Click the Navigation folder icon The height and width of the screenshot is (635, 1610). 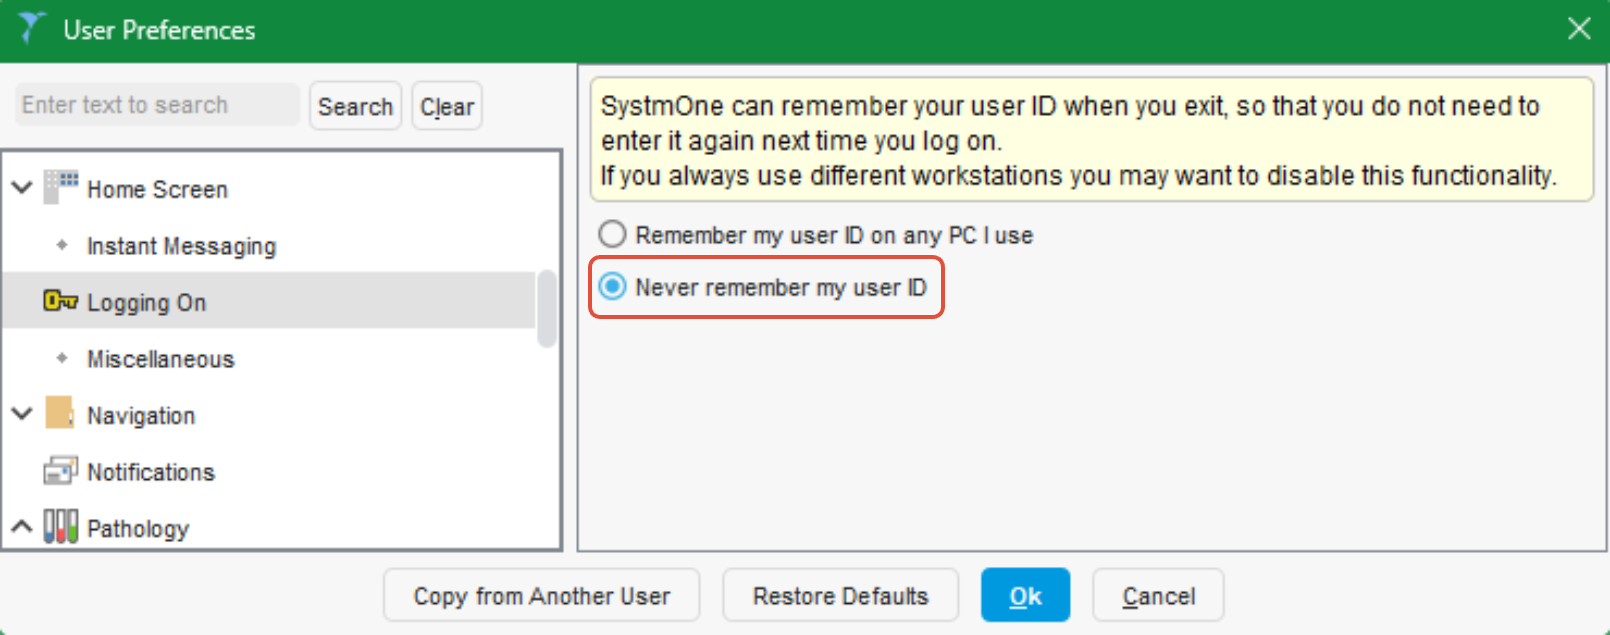pyautogui.click(x=60, y=413)
